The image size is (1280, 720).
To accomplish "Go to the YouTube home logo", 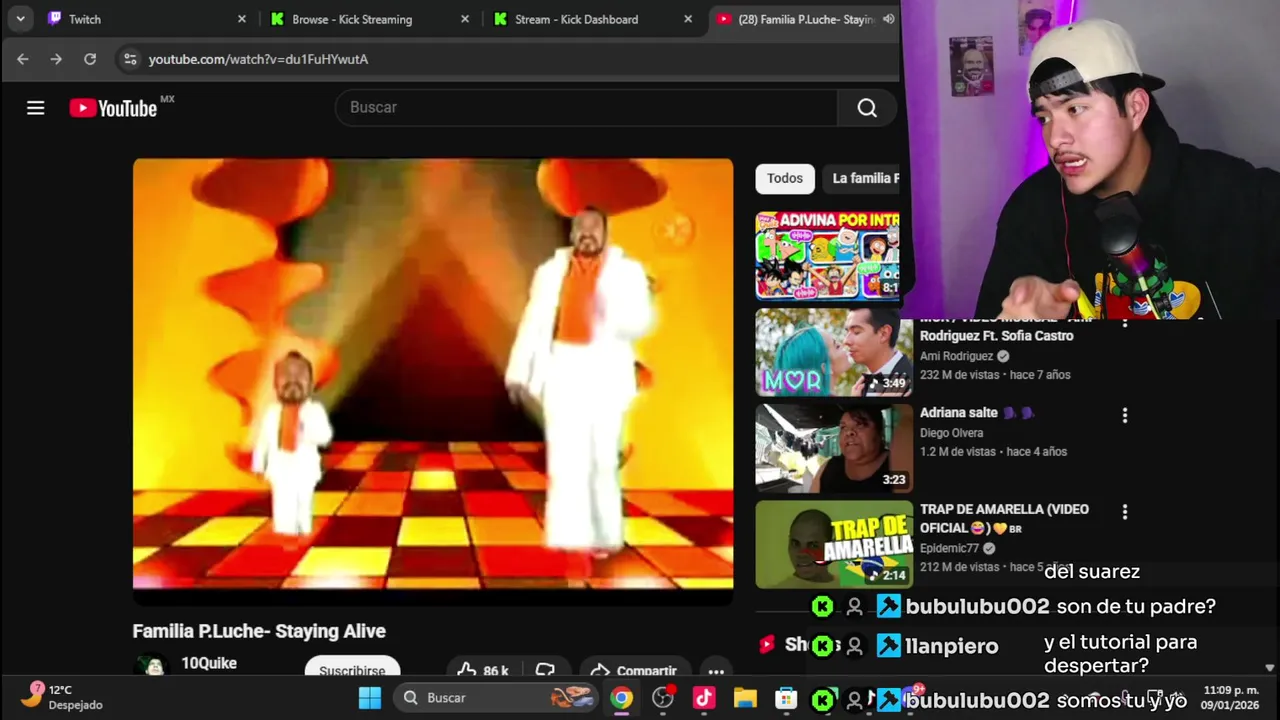I will click(113, 108).
